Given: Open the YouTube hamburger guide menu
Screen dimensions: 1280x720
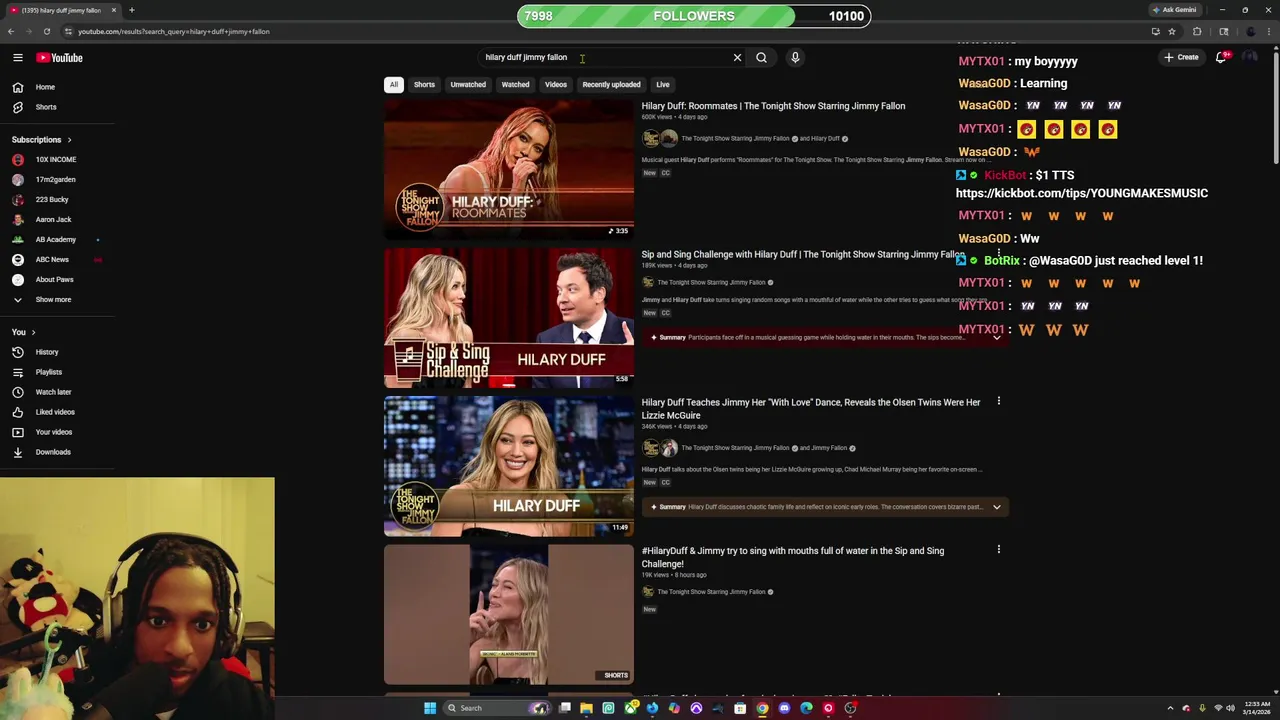Looking at the screenshot, I should click(x=17, y=58).
